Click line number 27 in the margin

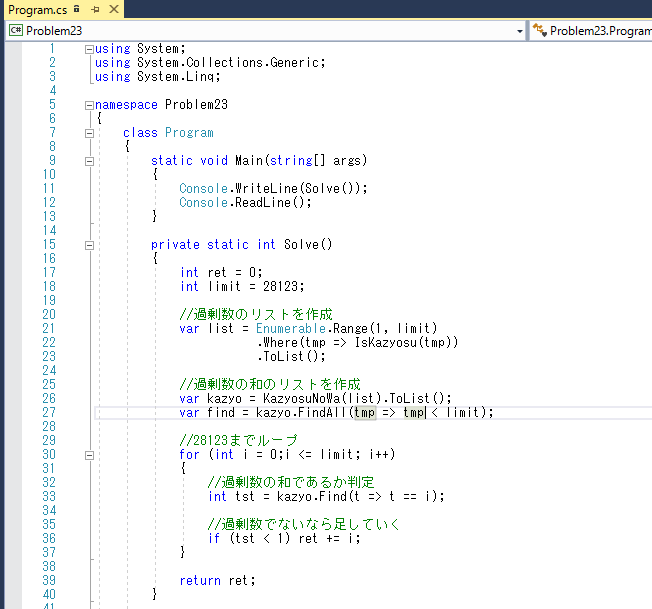point(49,412)
